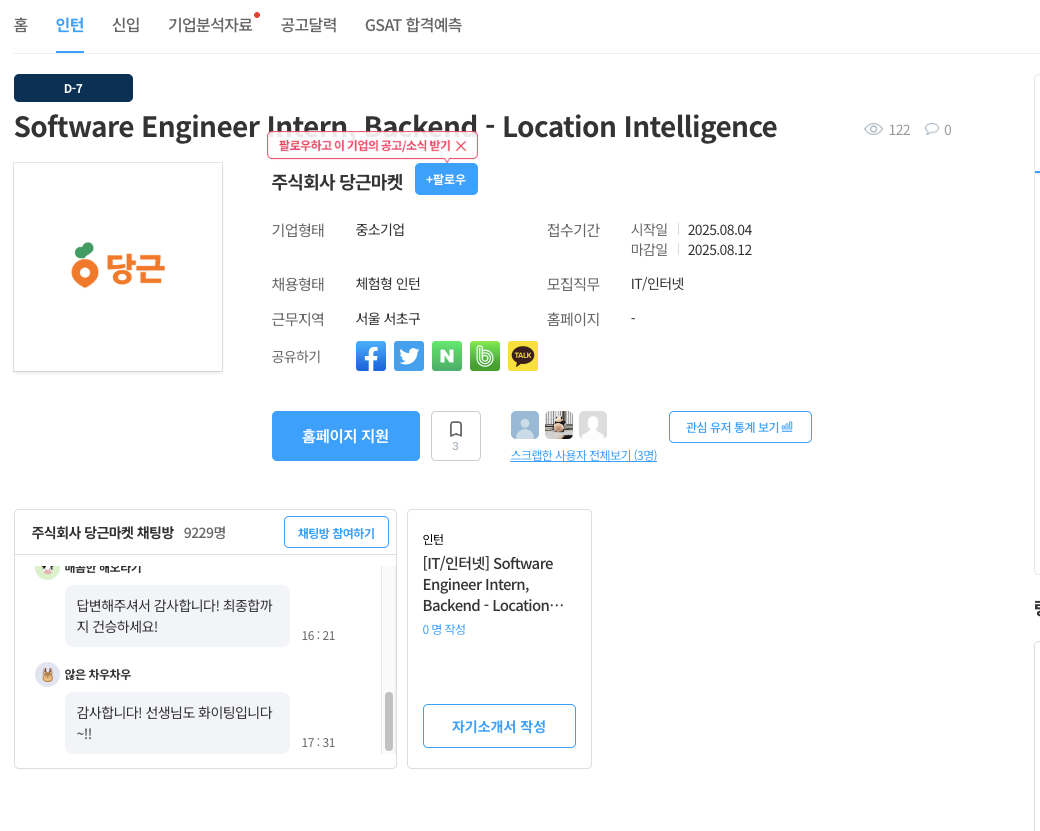Share via Naver blog icon
Viewport: 1040px width, 831px height.
pos(447,356)
